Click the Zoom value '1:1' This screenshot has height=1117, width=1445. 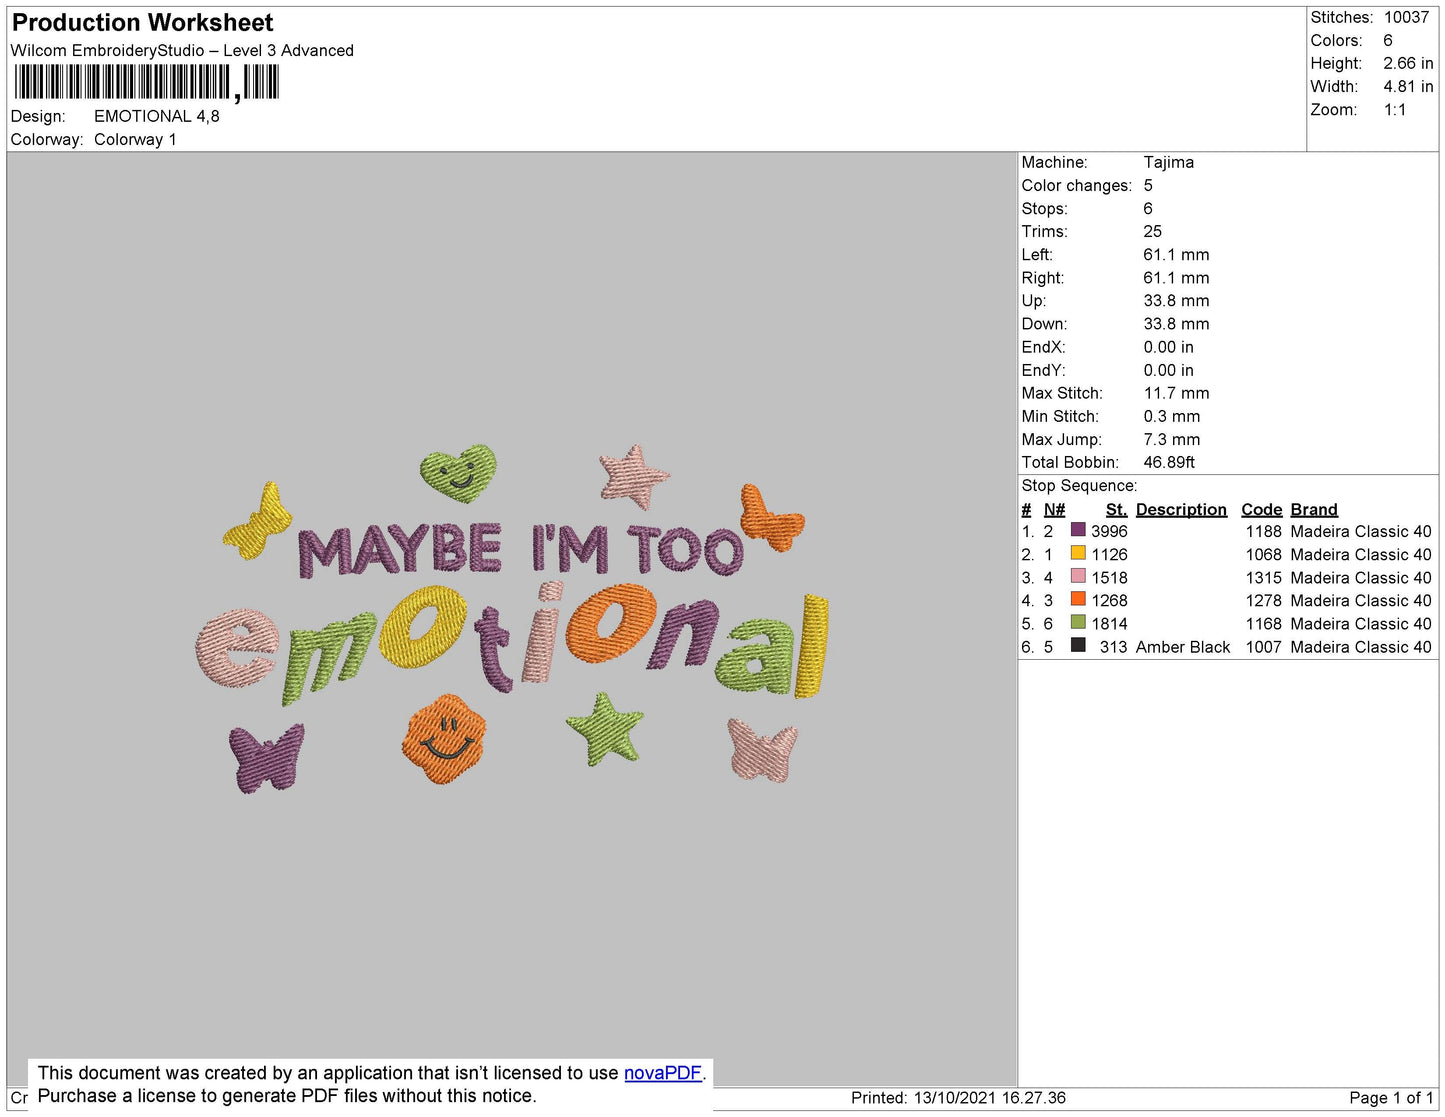[1395, 110]
